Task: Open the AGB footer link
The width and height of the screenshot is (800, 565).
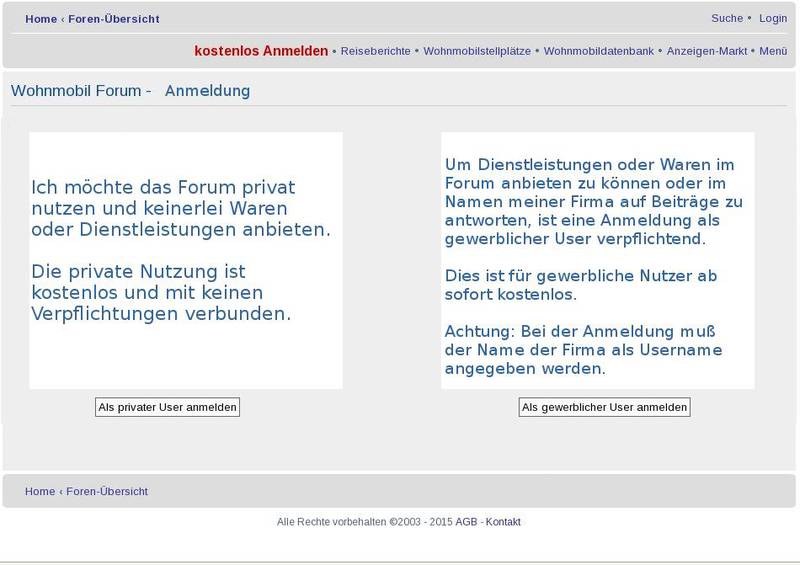Action: click(466, 522)
